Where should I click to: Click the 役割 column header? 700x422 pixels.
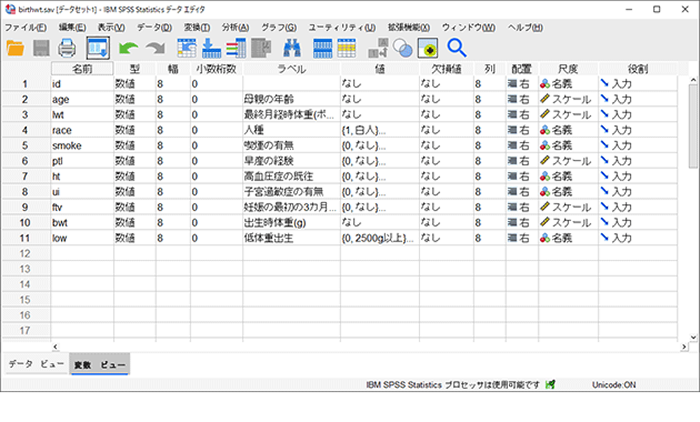[638, 69]
